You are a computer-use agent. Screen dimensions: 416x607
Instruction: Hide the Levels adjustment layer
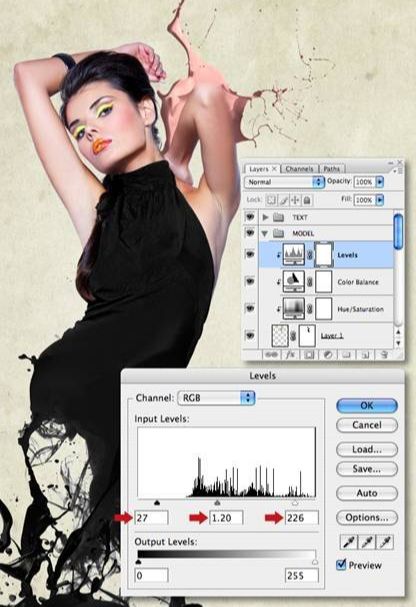click(250, 254)
